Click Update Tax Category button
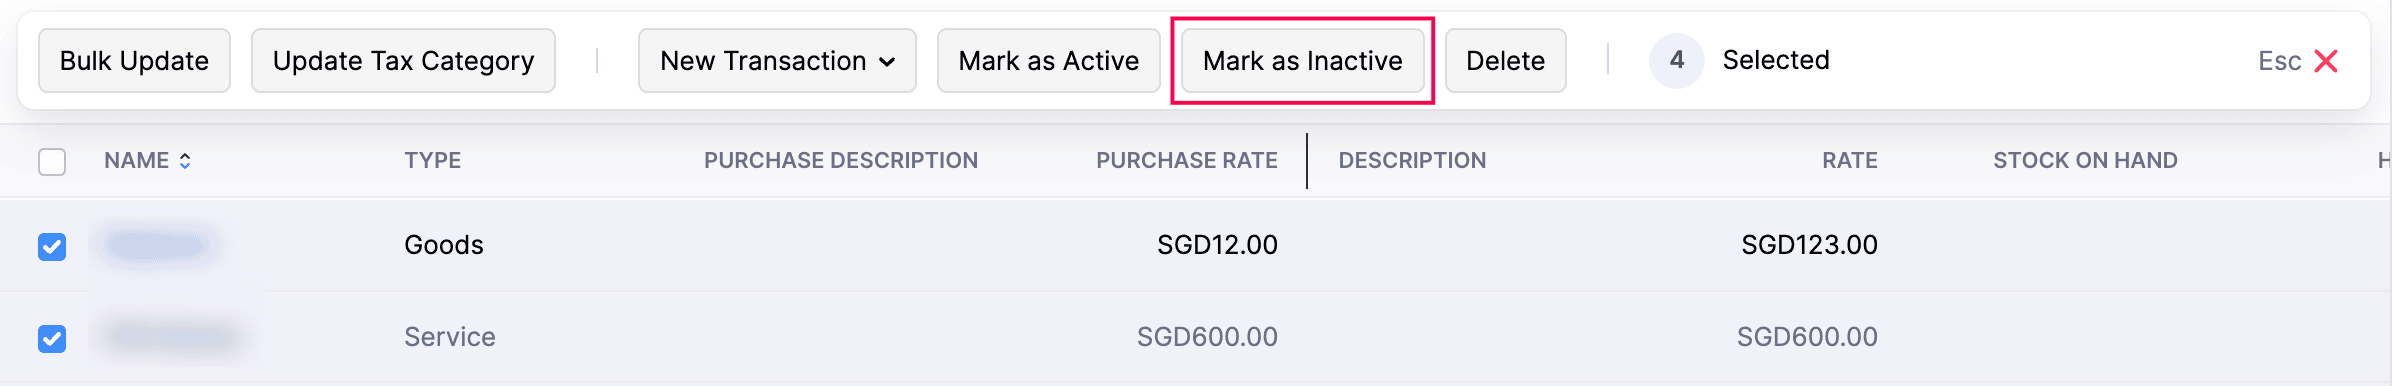Screen dimensions: 2392x386 pos(403,61)
